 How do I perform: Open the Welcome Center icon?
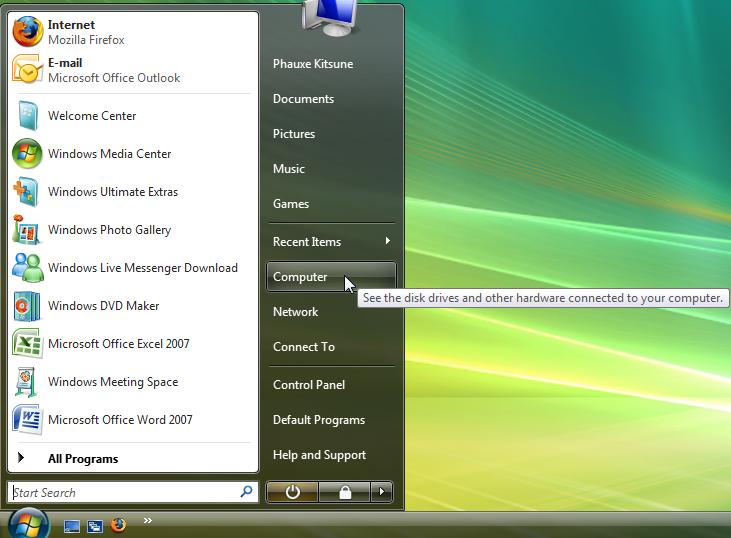pyautogui.click(x=28, y=116)
